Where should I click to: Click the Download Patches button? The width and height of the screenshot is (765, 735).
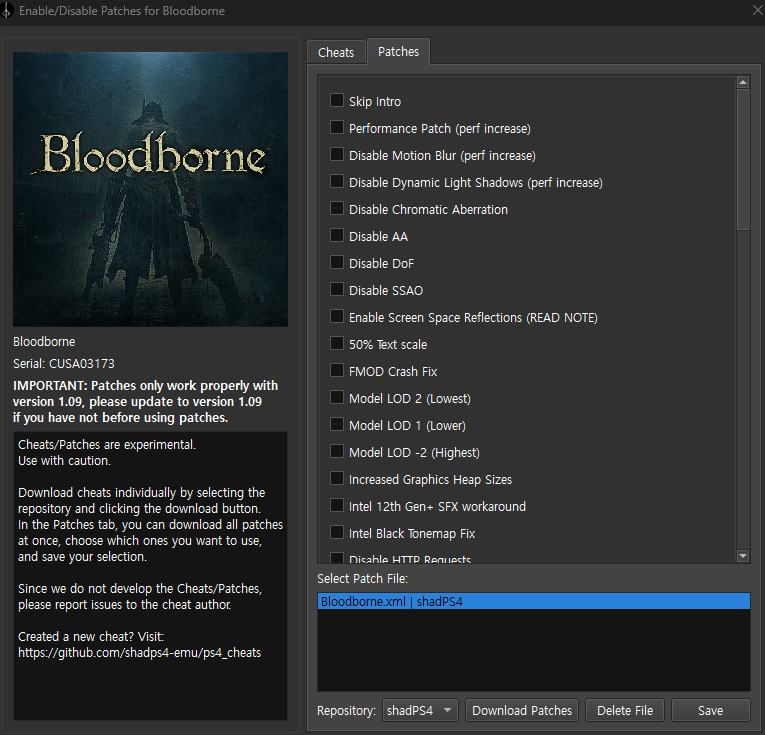point(522,710)
